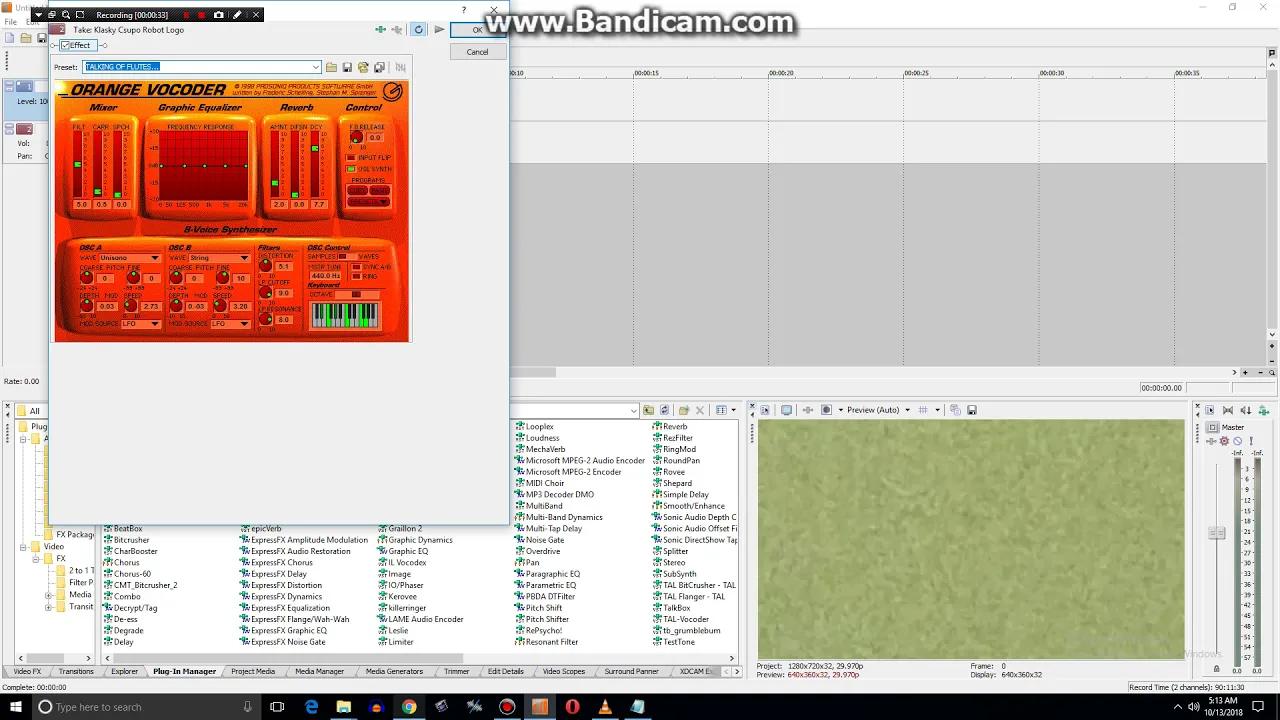Click the overlays grid icon in preview
This screenshot has height=720, width=1280.
[x=923, y=410]
